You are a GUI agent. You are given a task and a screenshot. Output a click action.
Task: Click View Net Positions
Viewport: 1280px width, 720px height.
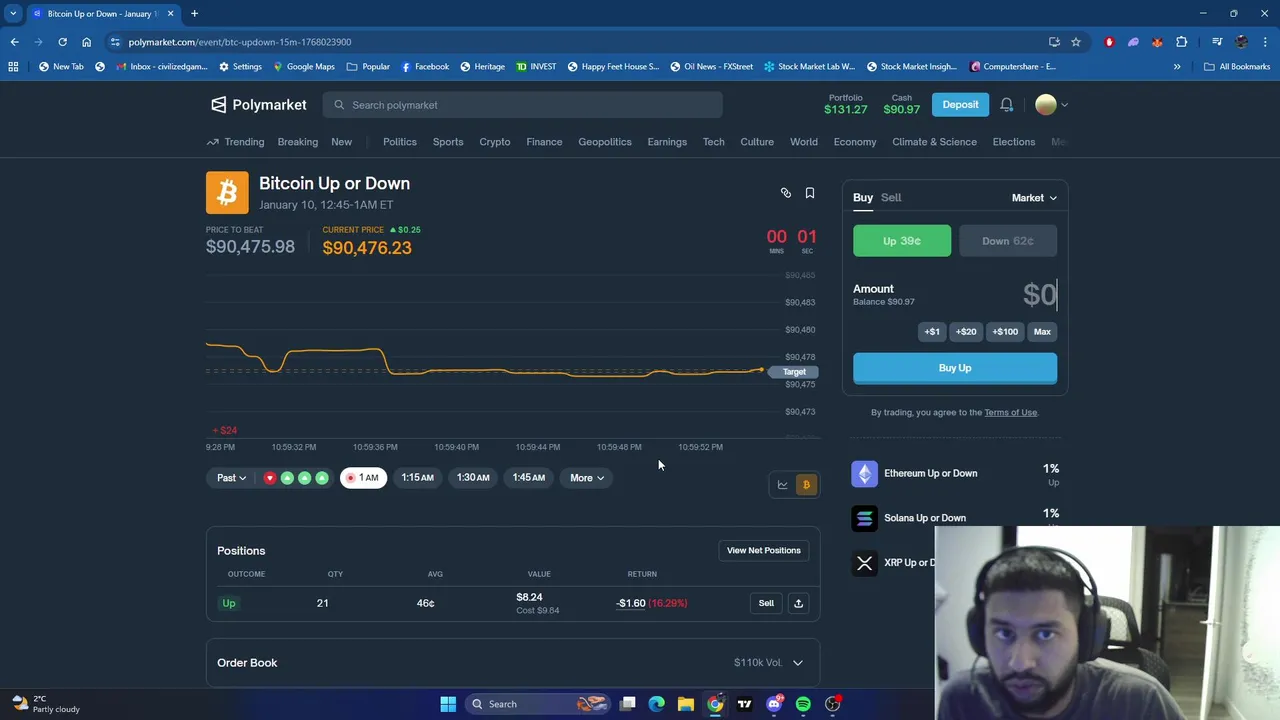point(764,551)
